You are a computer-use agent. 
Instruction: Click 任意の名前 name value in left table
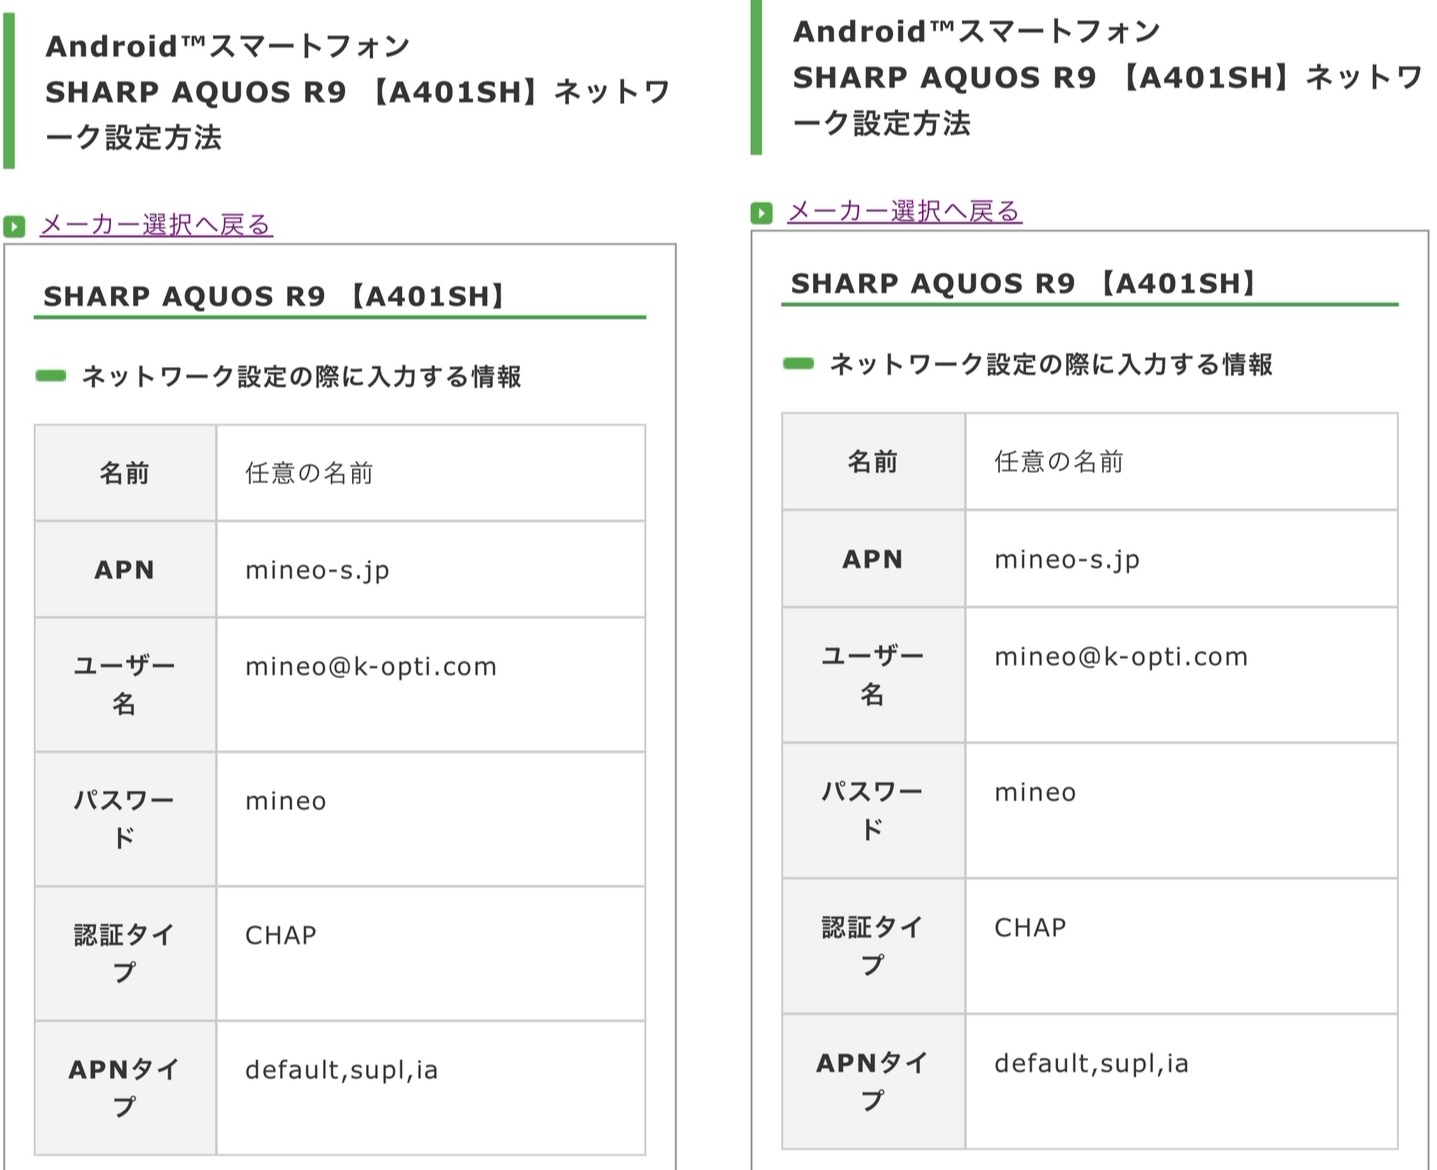[309, 473]
